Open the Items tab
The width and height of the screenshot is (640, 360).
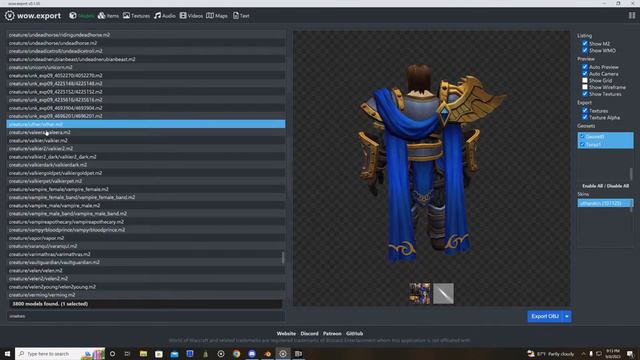pyautogui.click(x=108, y=16)
